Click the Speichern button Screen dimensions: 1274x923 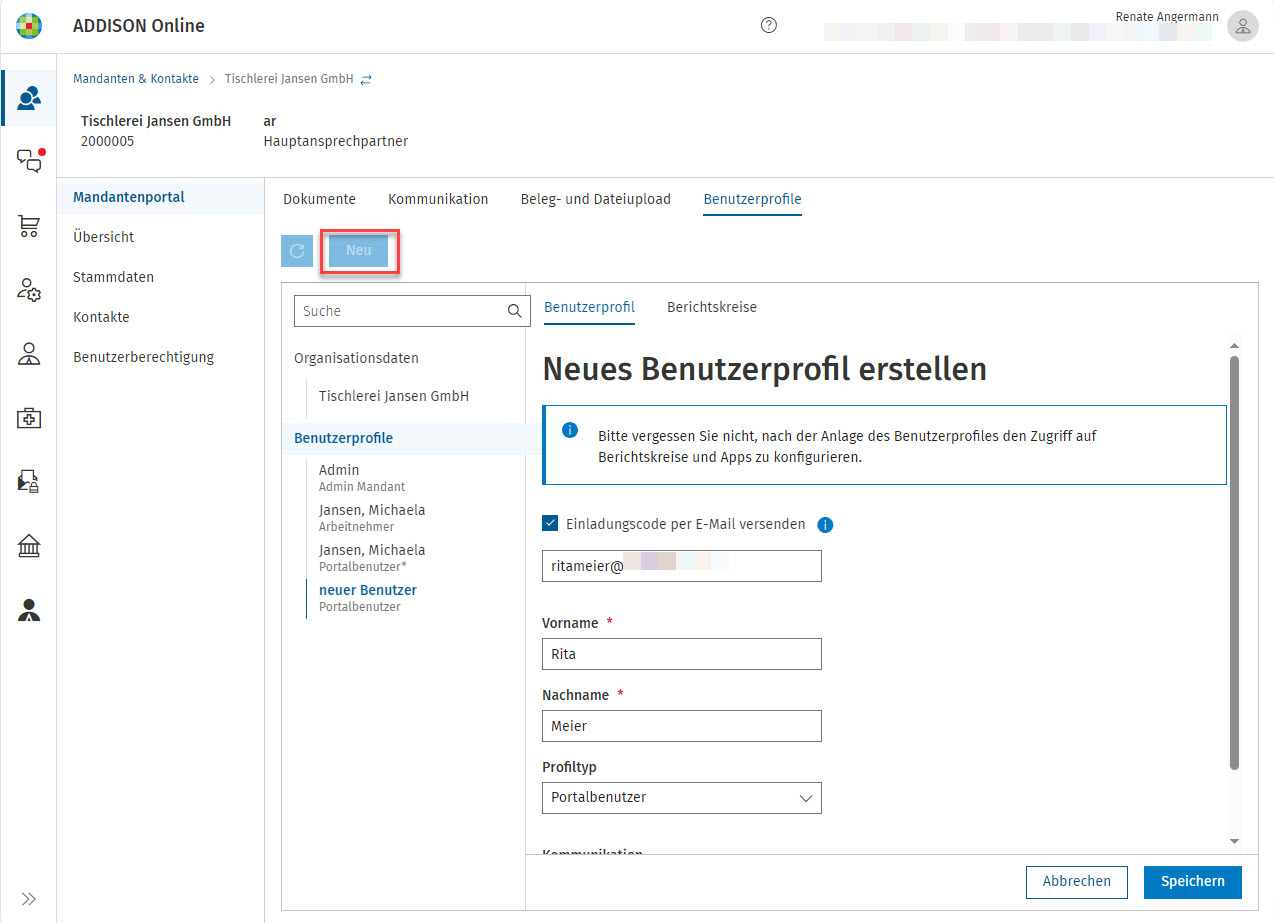pyautogui.click(x=1193, y=882)
